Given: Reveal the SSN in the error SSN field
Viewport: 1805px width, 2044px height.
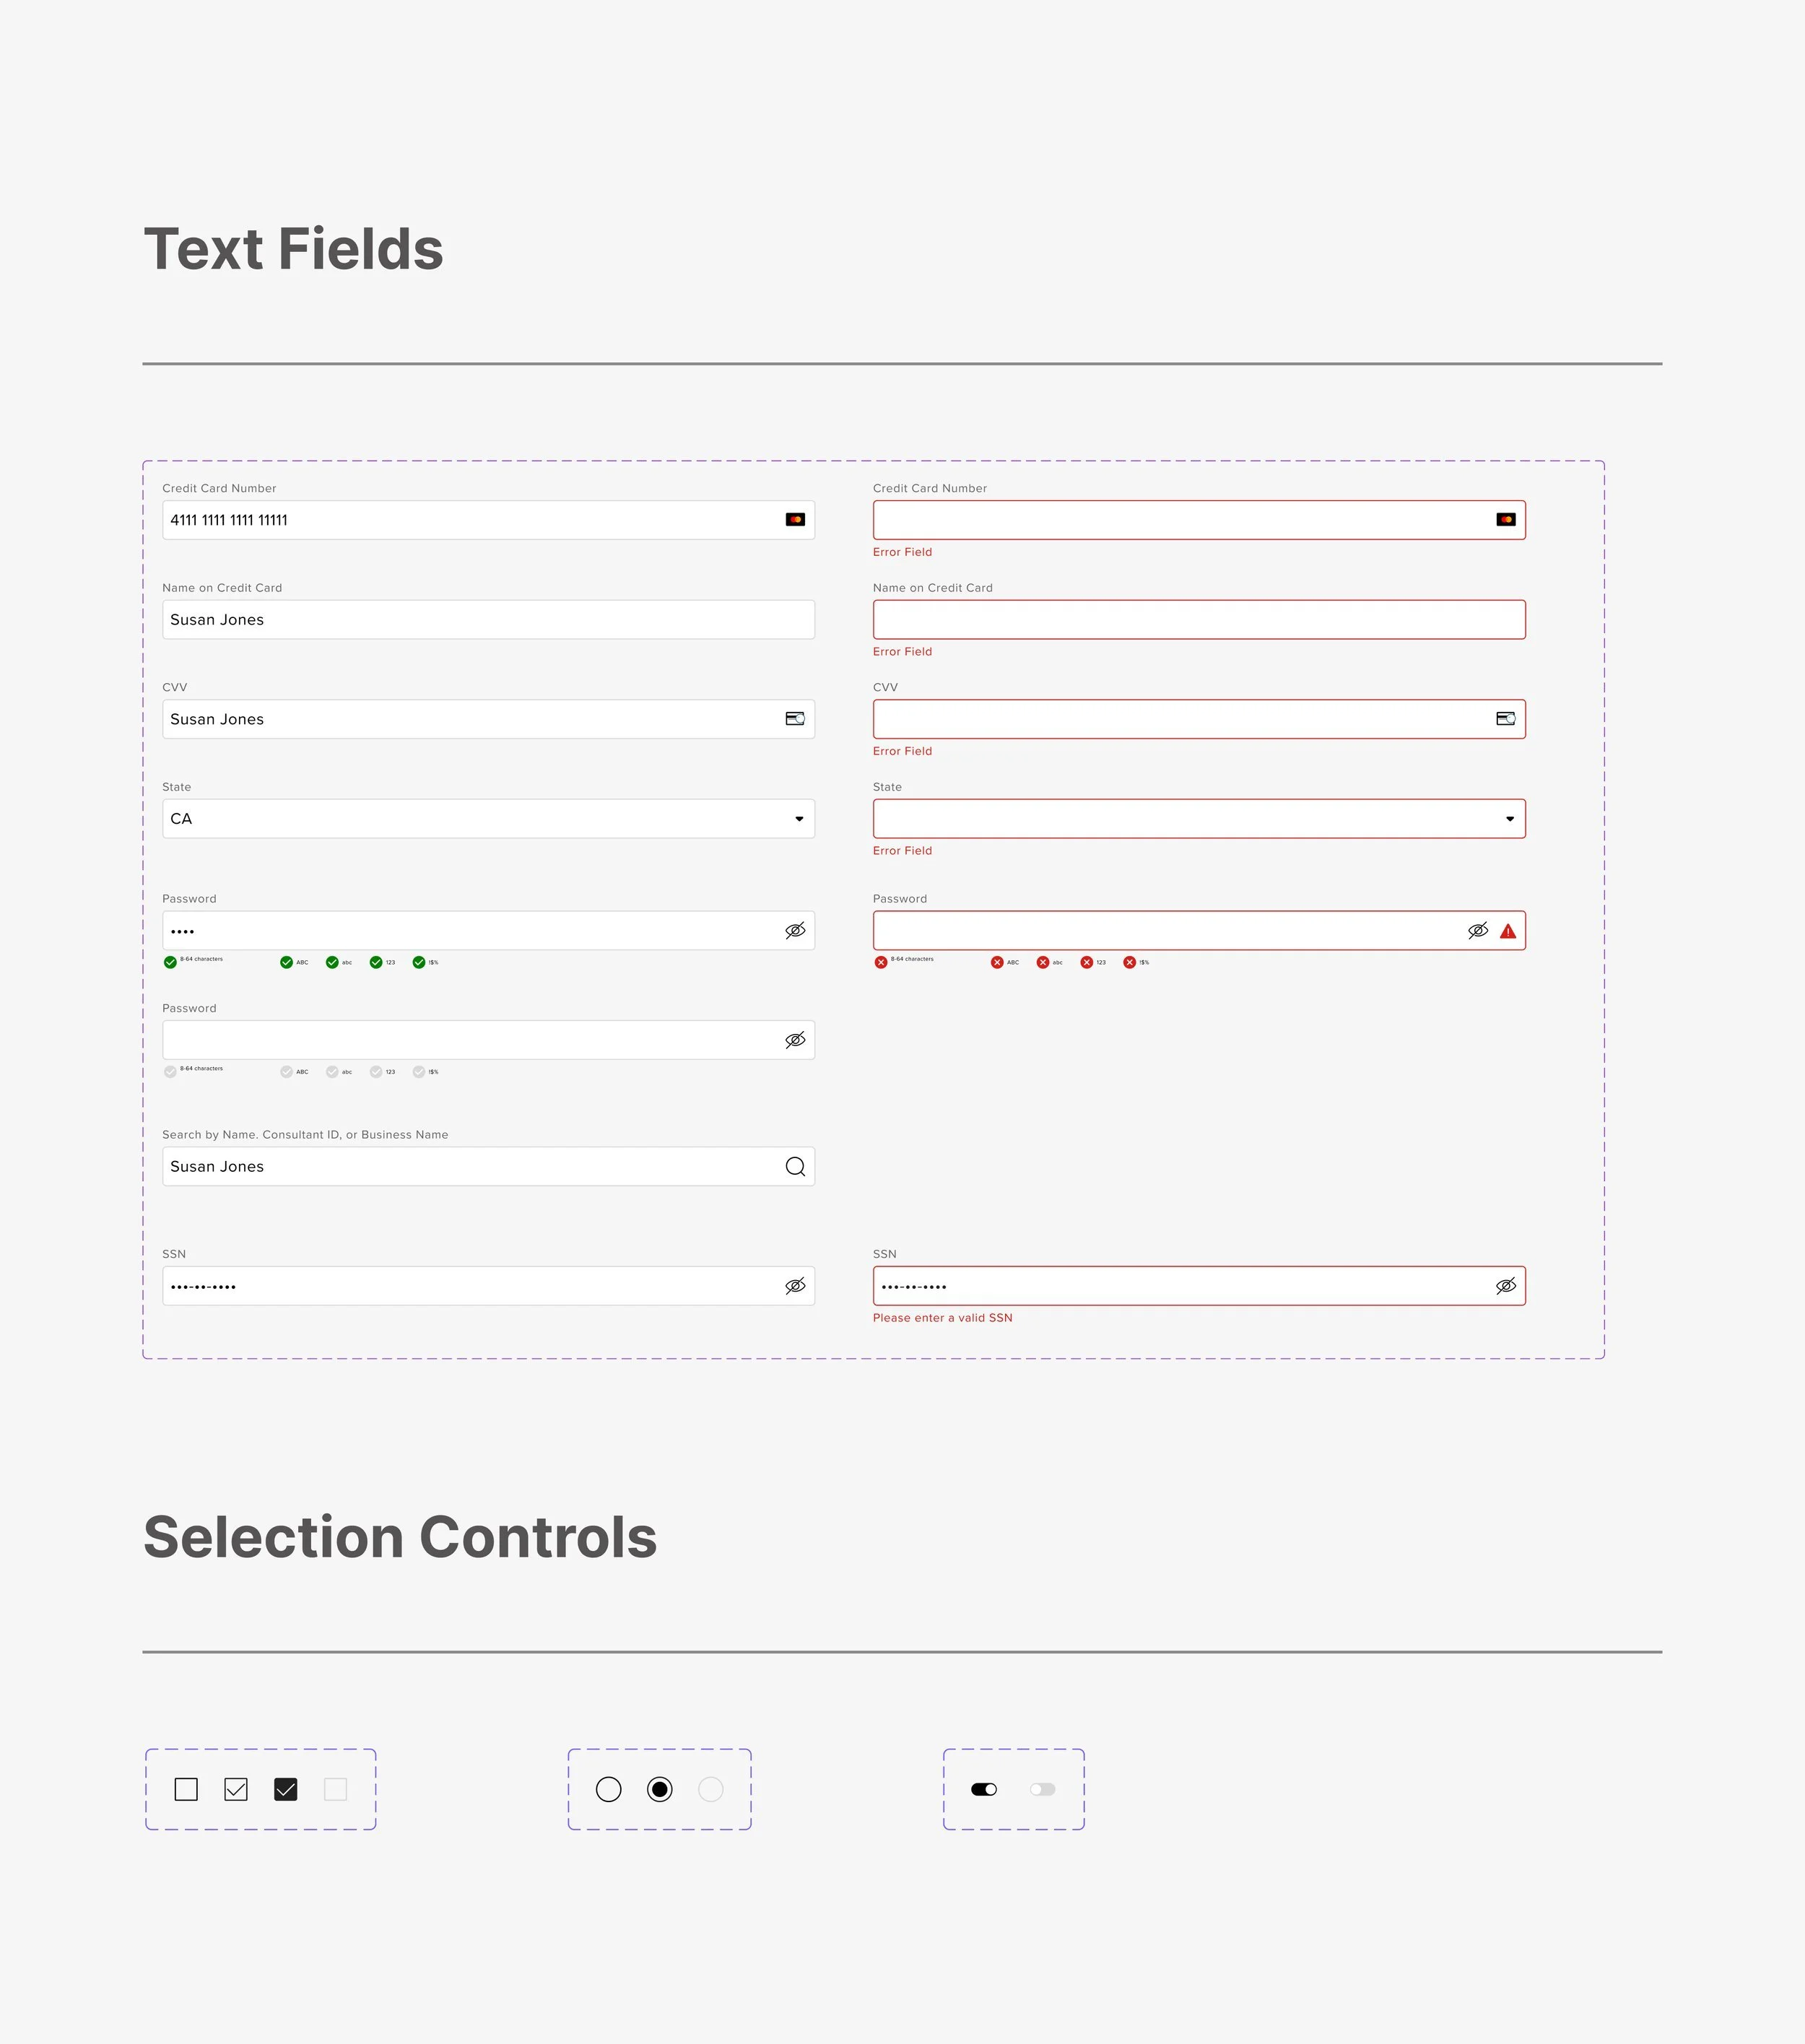Looking at the screenshot, I should coord(1506,1286).
